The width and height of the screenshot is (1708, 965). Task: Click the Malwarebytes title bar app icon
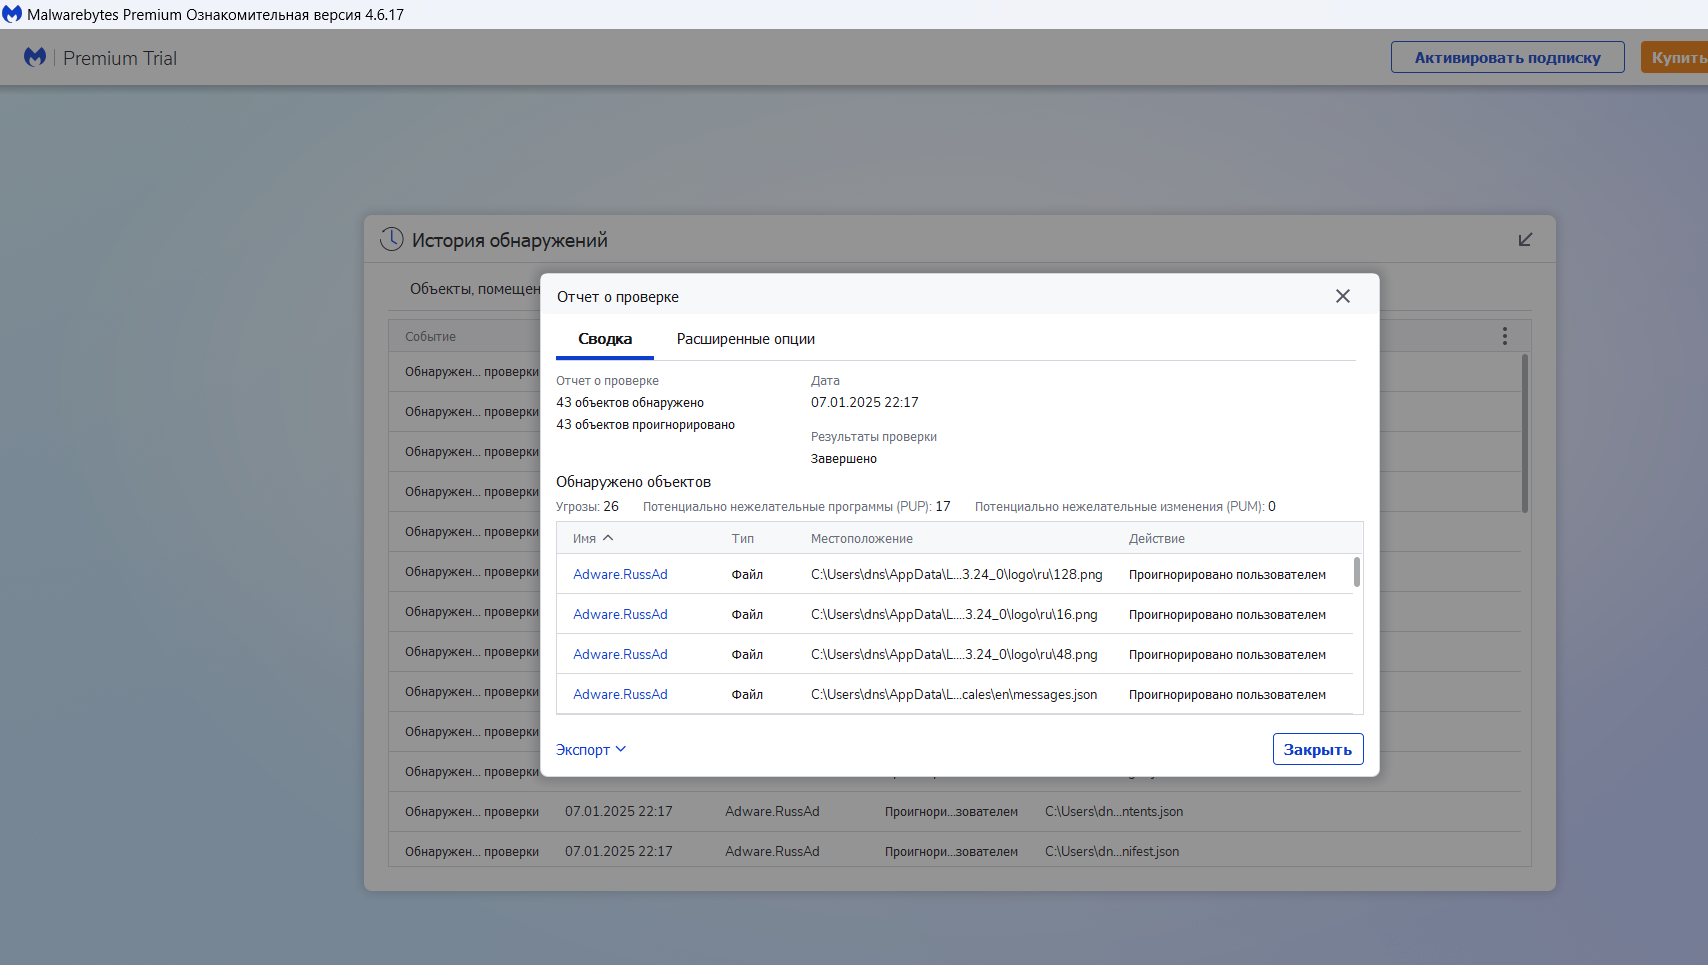click(12, 14)
